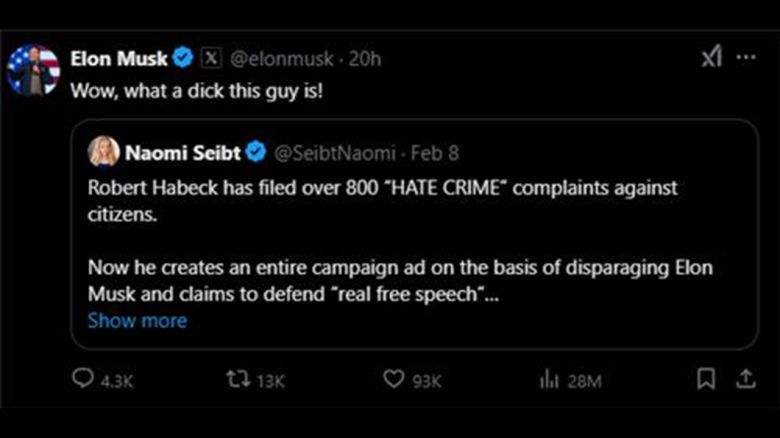Expand quoted tweet with Show more
Viewport: 780px width, 438px height.
137,321
